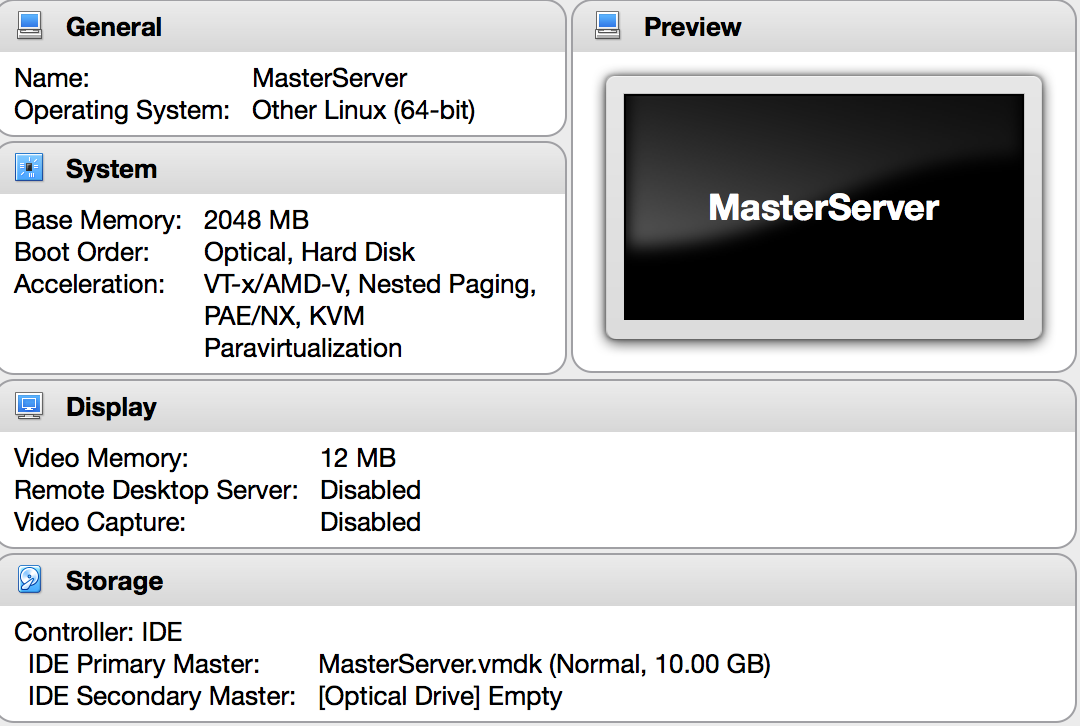The width and height of the screenshot is (1080, 726).
Task: Click the General section computer icon
Action: pyautogui.click(x=29, y=26)
